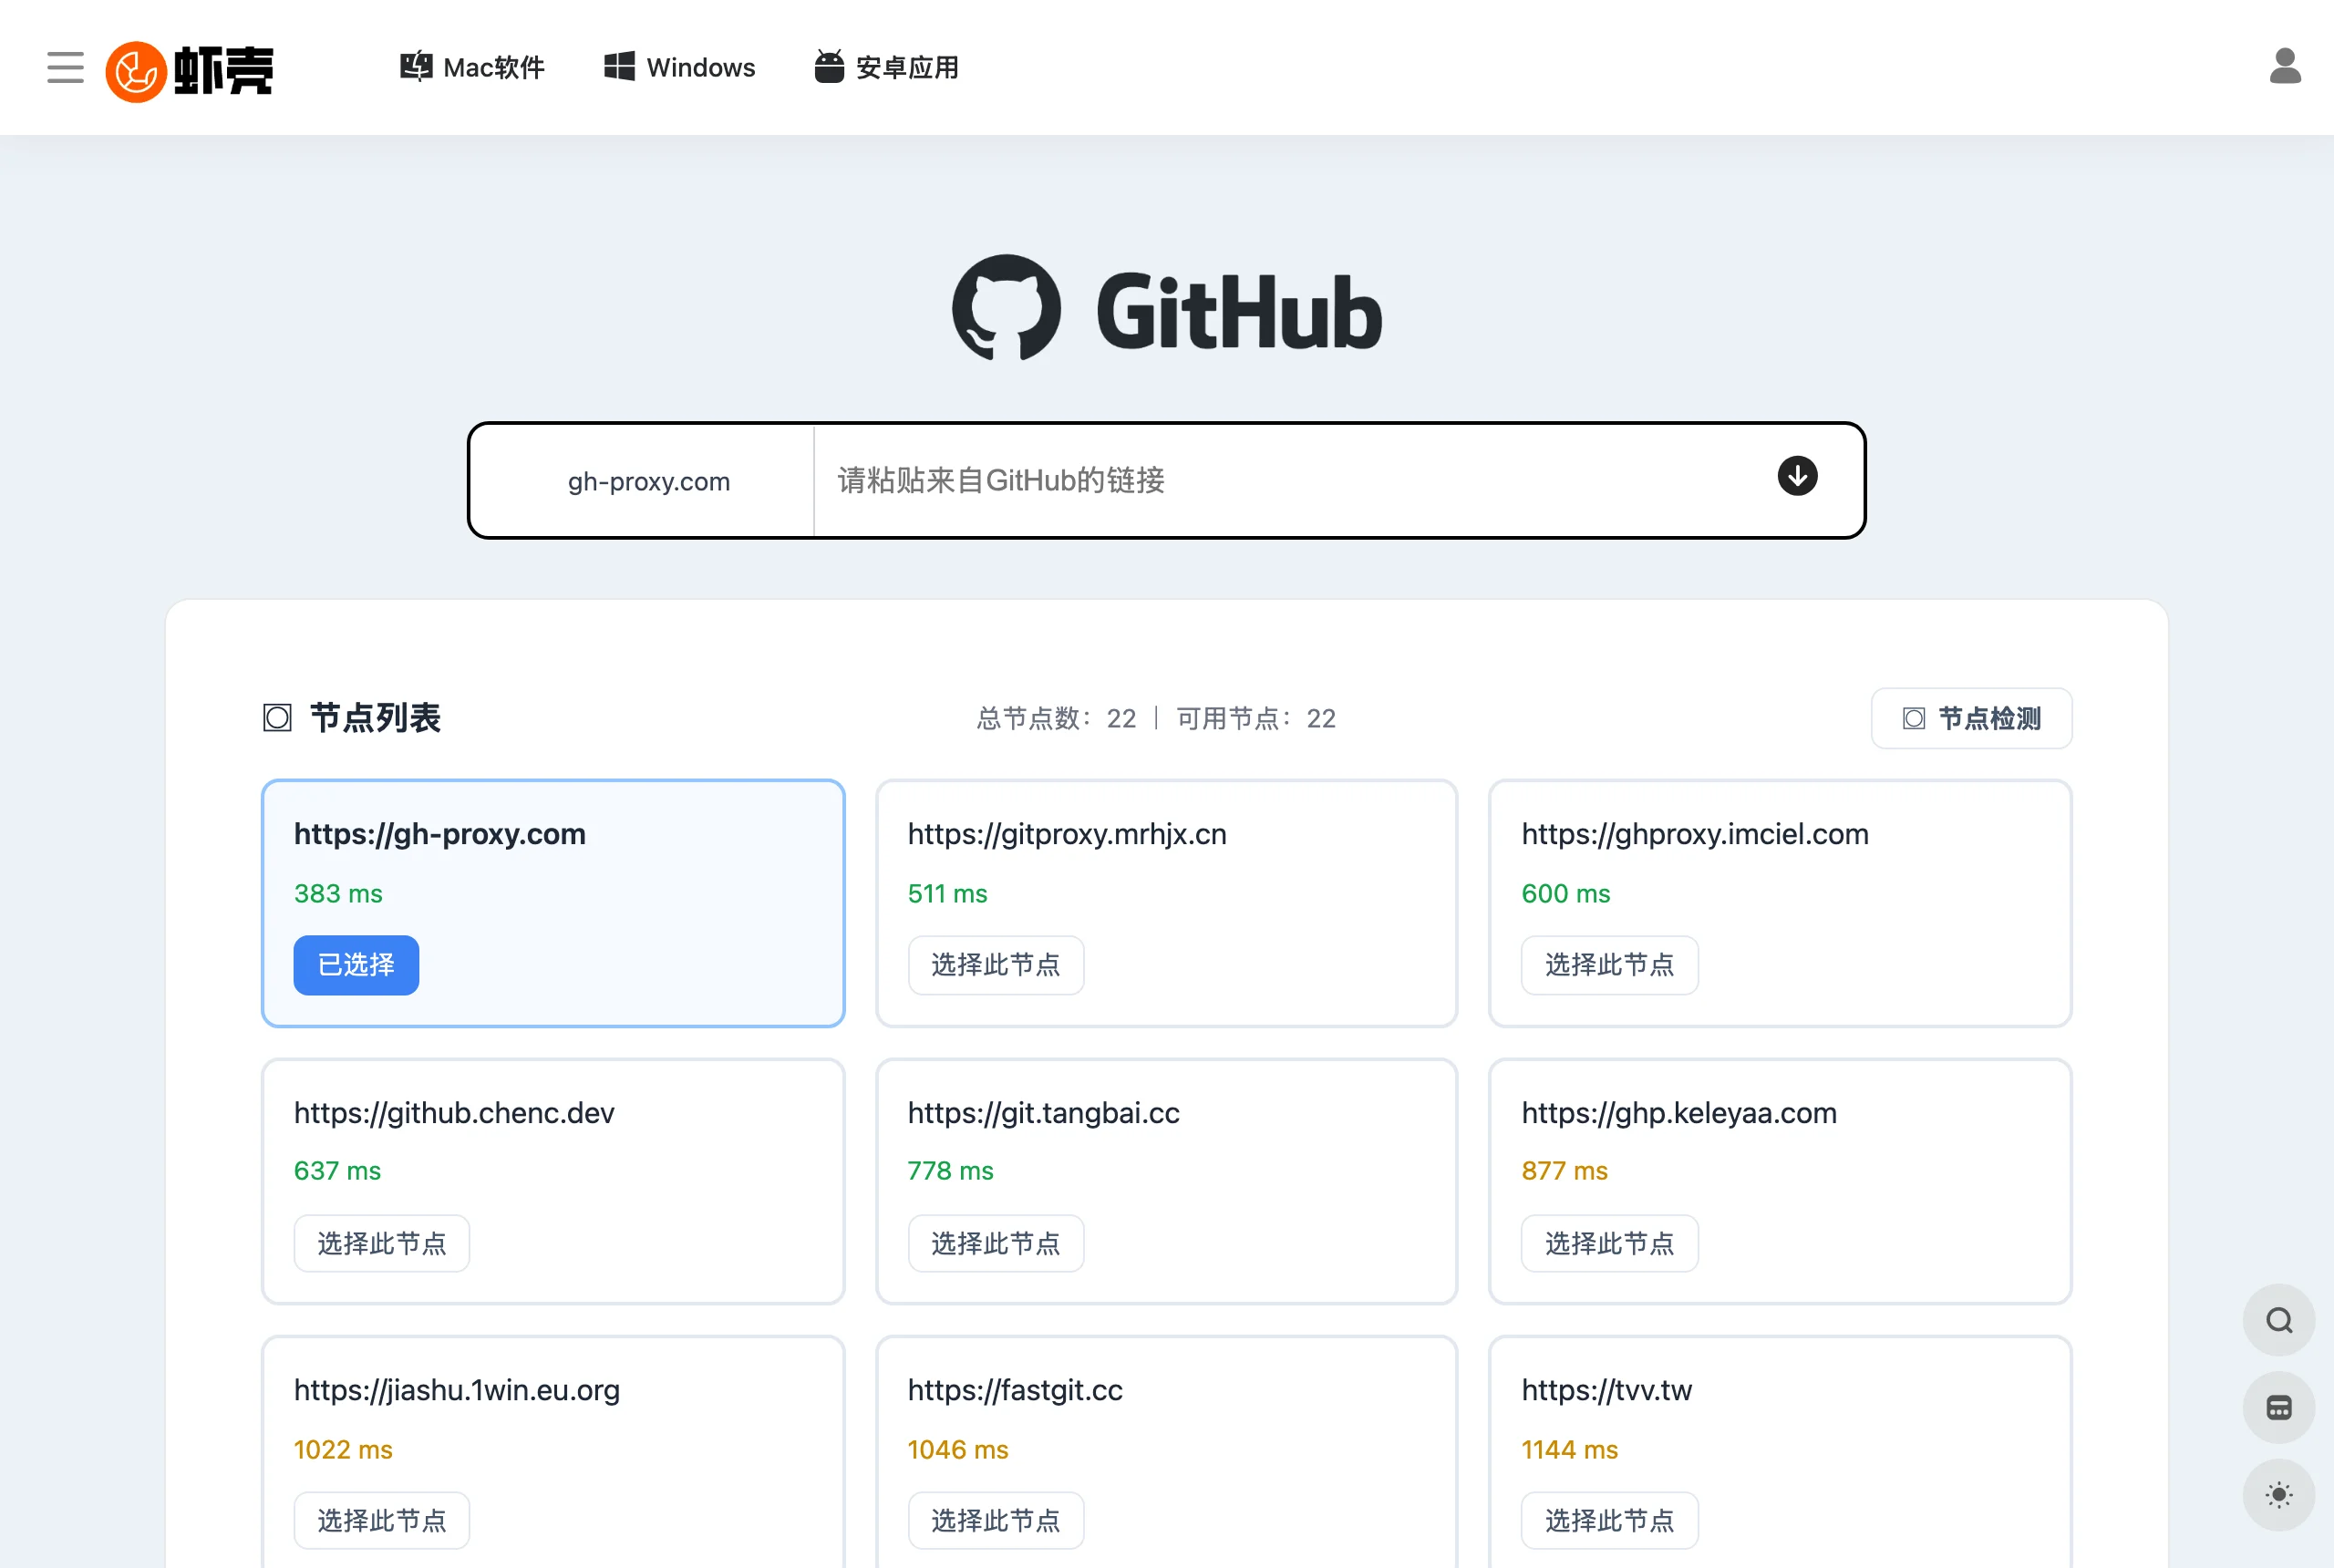Screen dimensions: 2334x1568
Task: Open the Windows menu
Action: pyautogui.click(x=680, y=67)
